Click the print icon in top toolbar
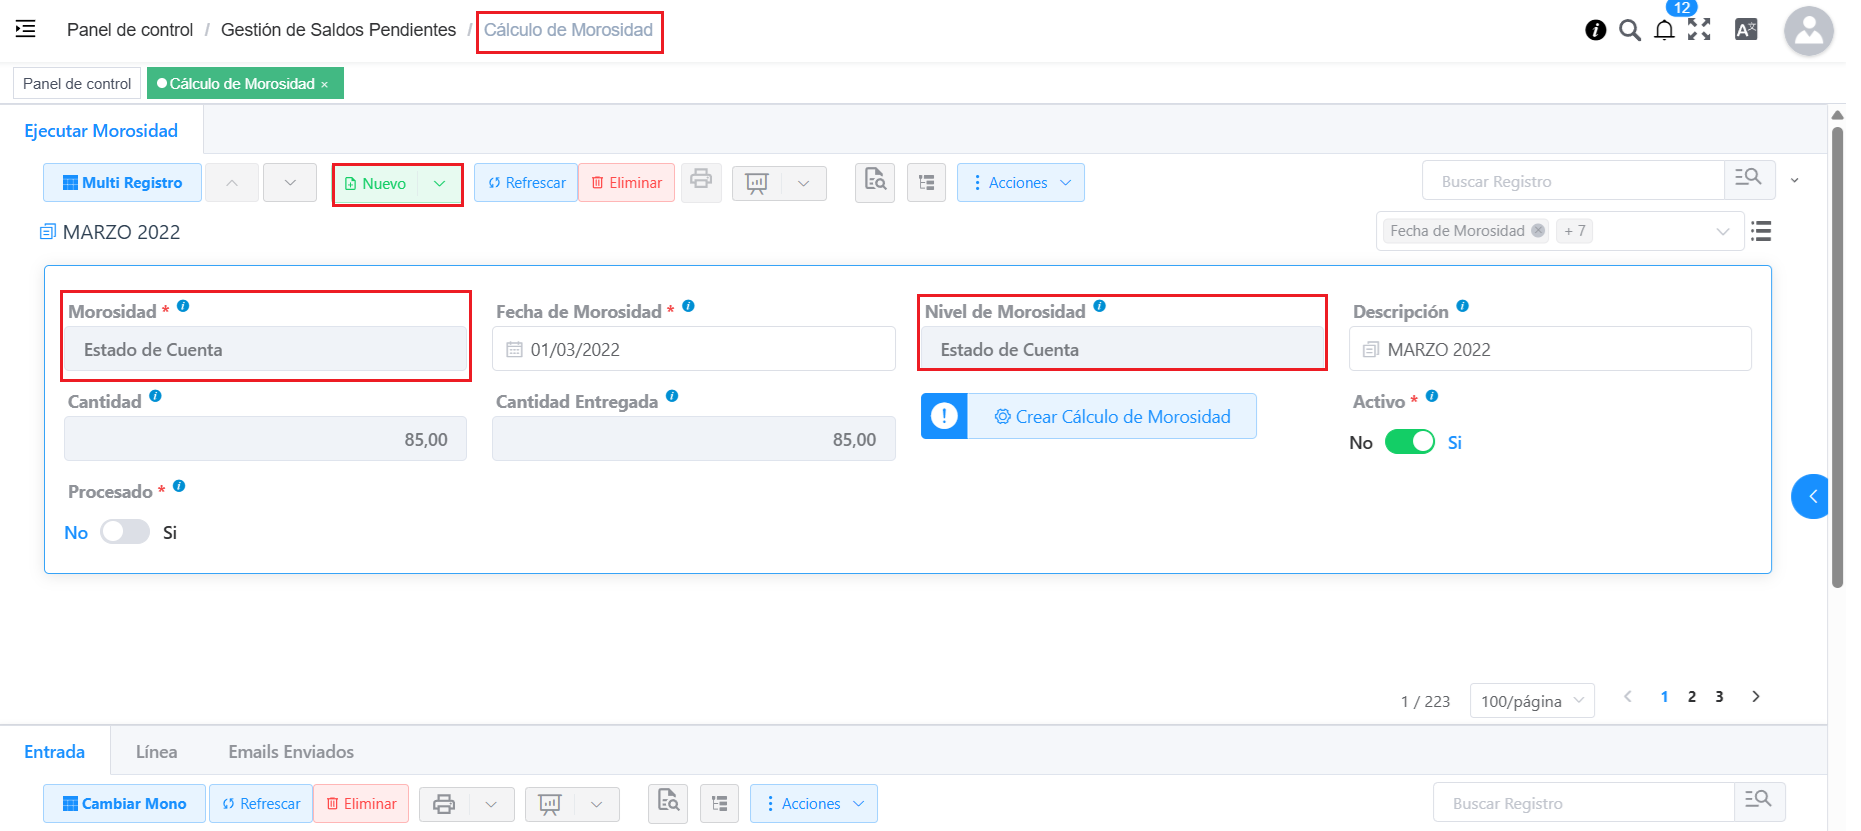This screenshot has height=831, width=1861. [x=701, y=180]
